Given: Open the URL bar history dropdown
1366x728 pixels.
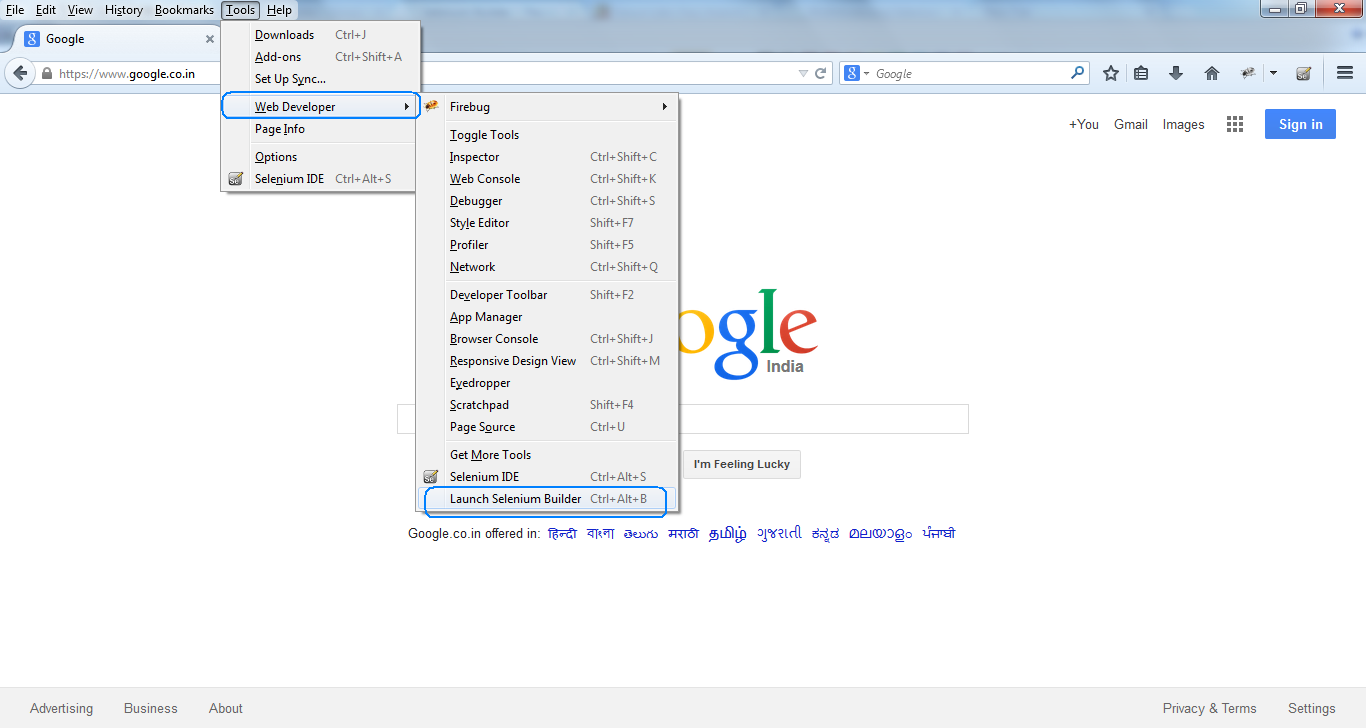Looking at the screenshot, I should 803,72.
